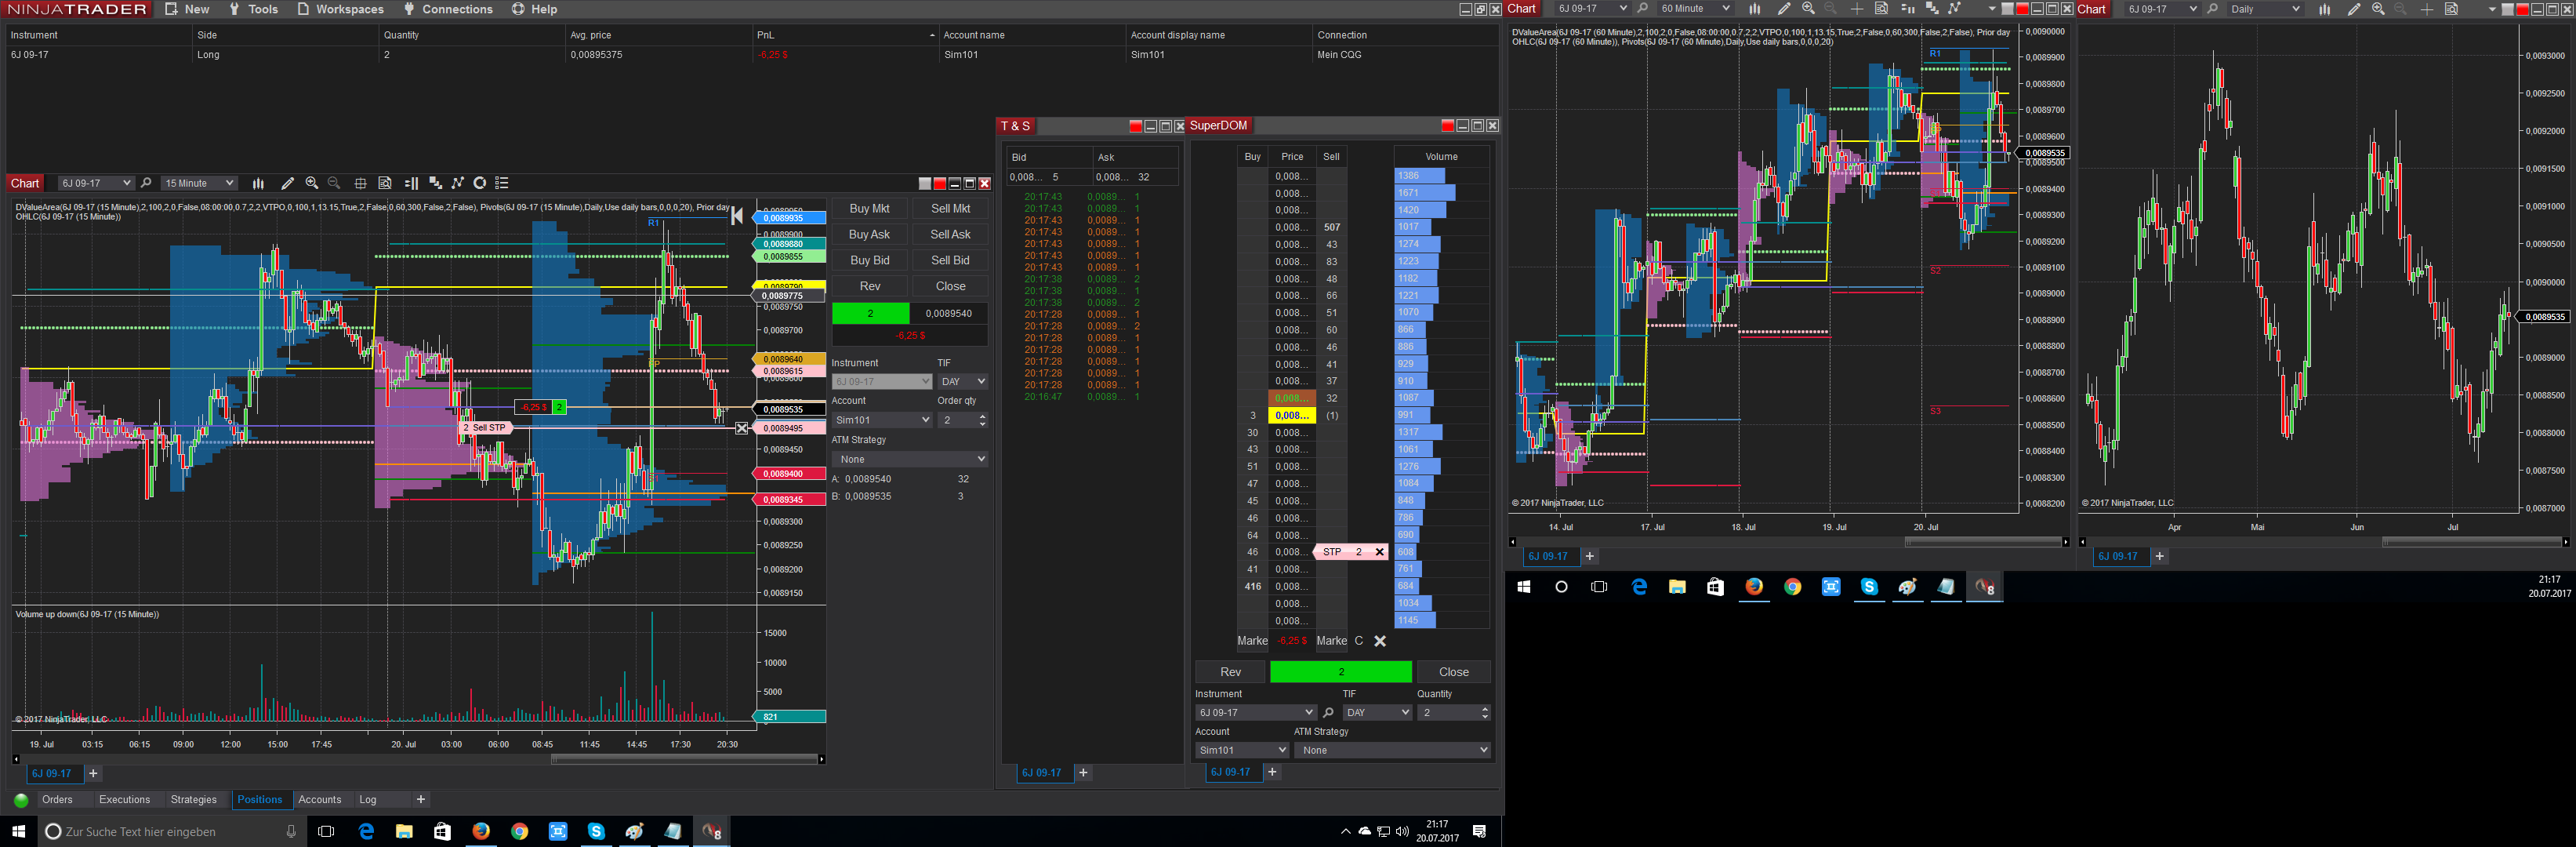
Task: Click grey link swatch in 60 Minute chart
Action: click(2007, 9)
